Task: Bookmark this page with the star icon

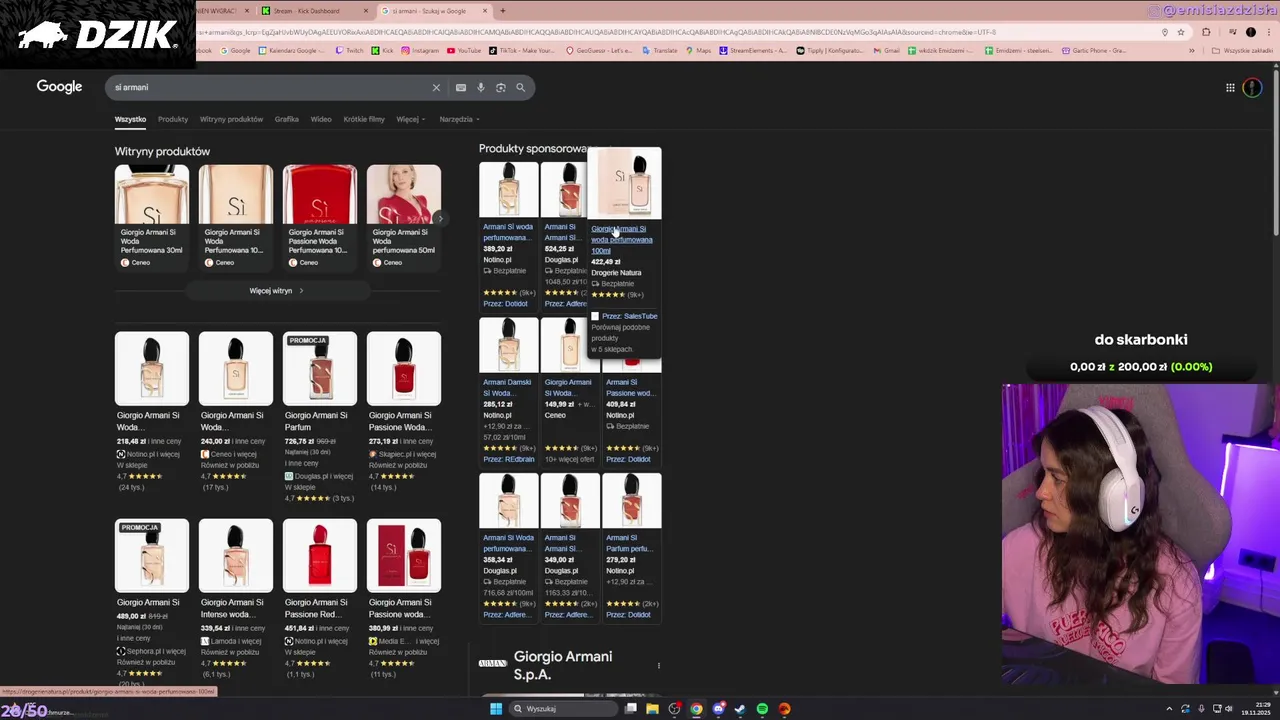Action: click(1181, 32)
